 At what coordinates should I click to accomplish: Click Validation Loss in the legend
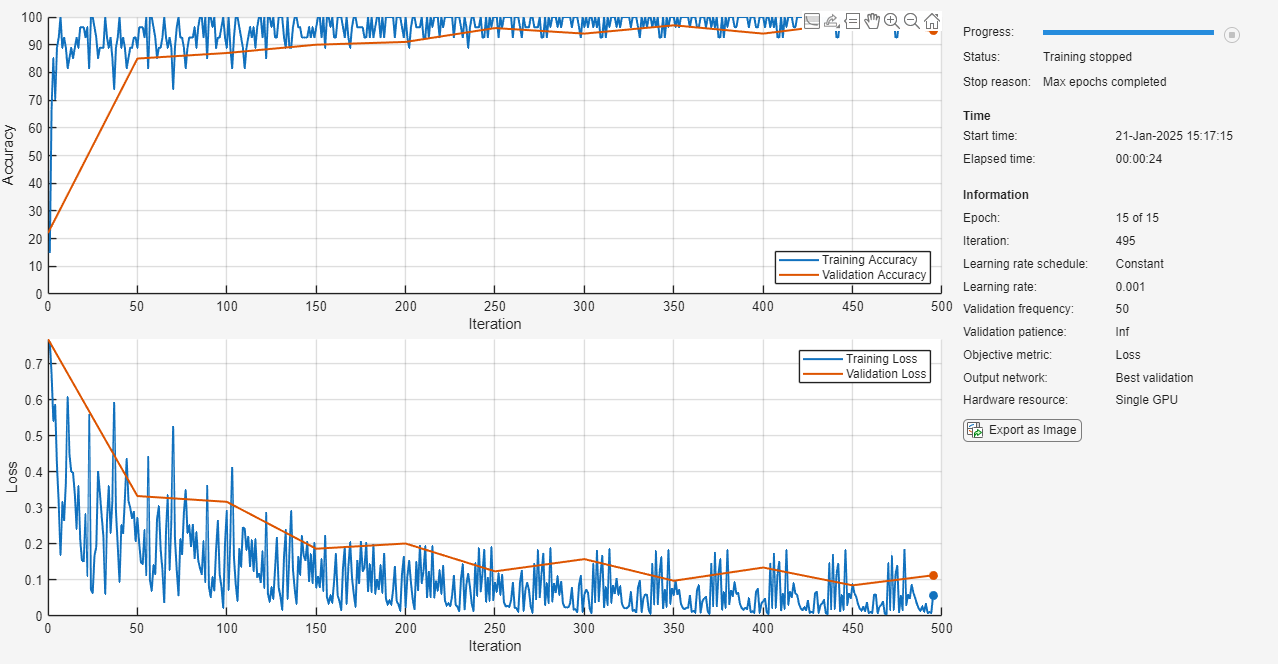click(x=885, y=374)
